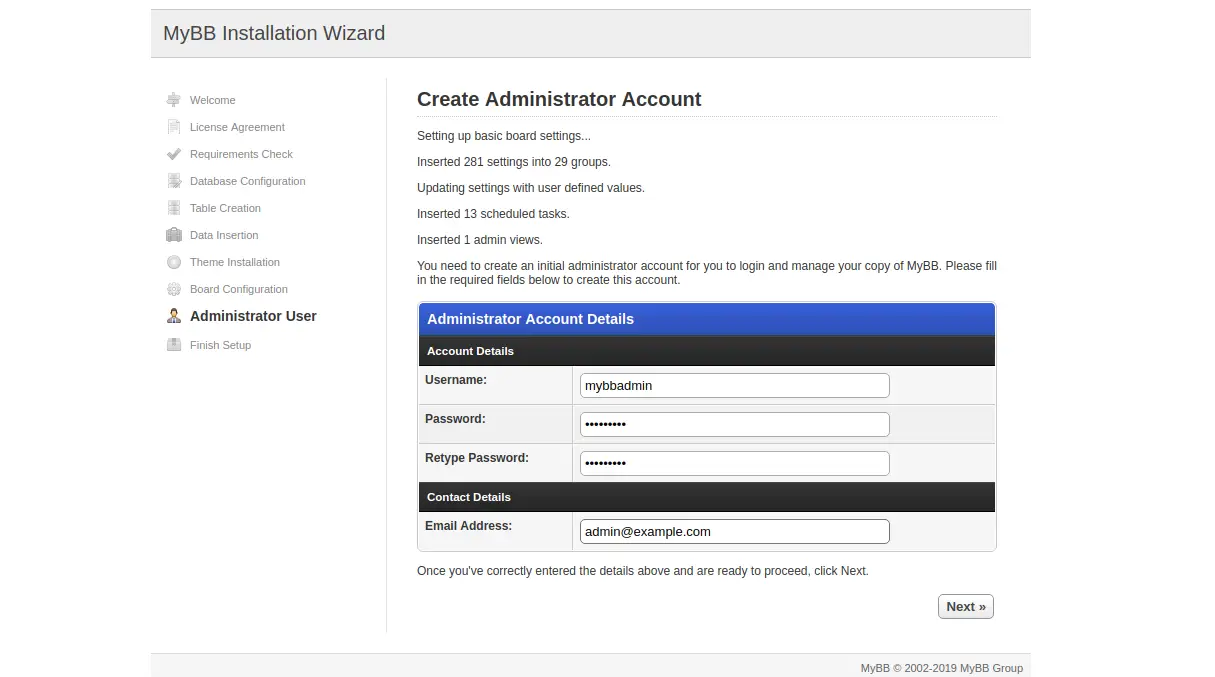Click the Create Administrator Account heading
1215x677 pixels.
(x=559, y=99)
